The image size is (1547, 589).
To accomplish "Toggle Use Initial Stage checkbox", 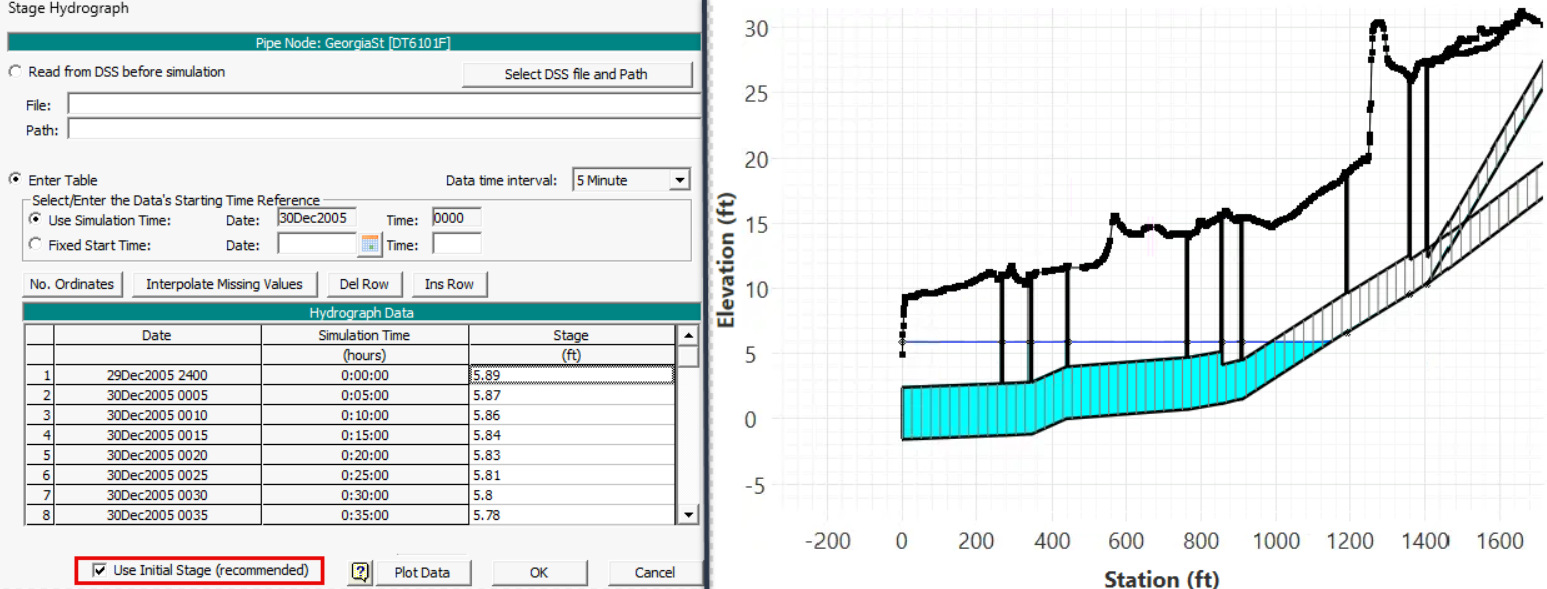I will pyautogui.click(x=99, y=570).
